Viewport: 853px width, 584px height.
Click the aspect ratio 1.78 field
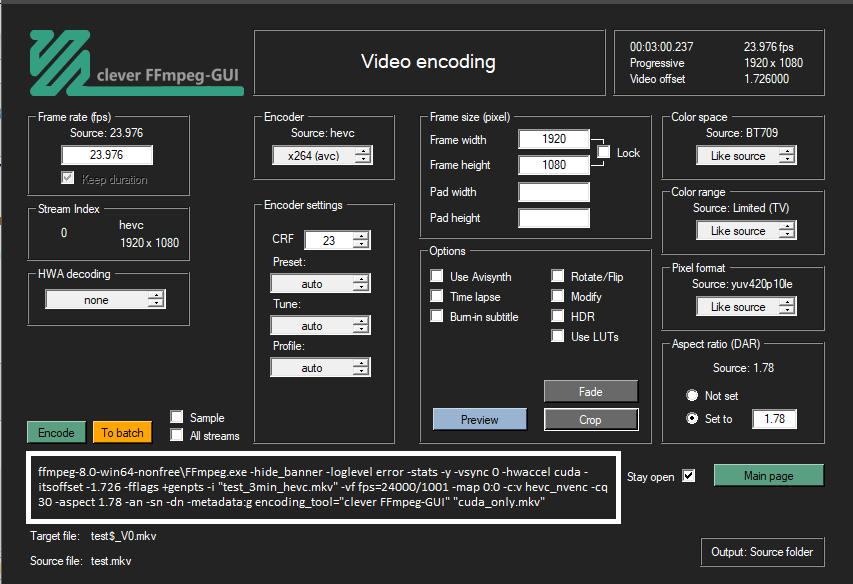(x=774, y=418)
